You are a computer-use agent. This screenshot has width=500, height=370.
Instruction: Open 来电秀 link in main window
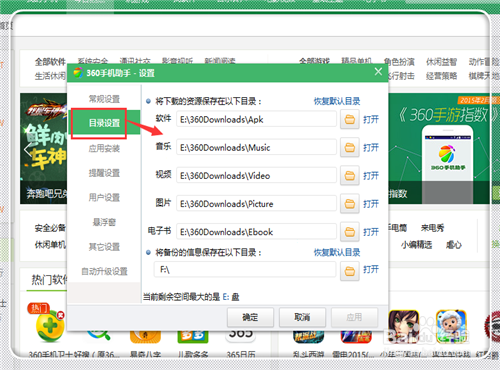[x=432, y=228]
